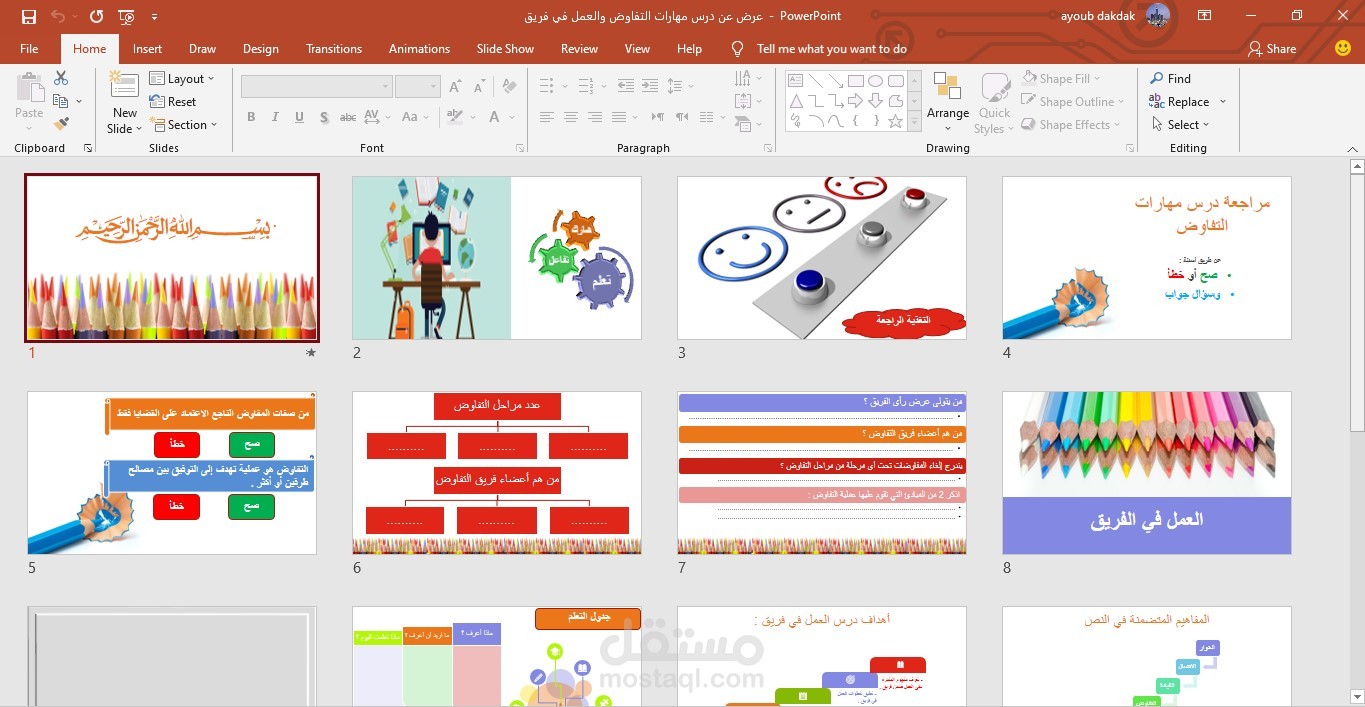Expand the shapes gallery More arrow
This screenshot has width=1365, height=707.
pyautogui.click(x=914, y=121)
